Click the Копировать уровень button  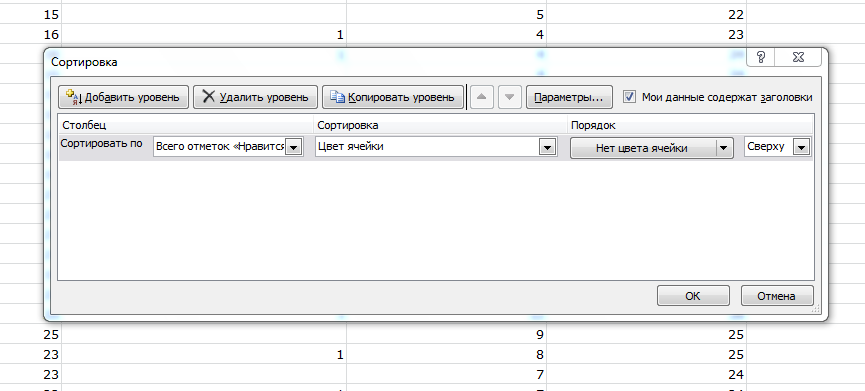[393, 97]
